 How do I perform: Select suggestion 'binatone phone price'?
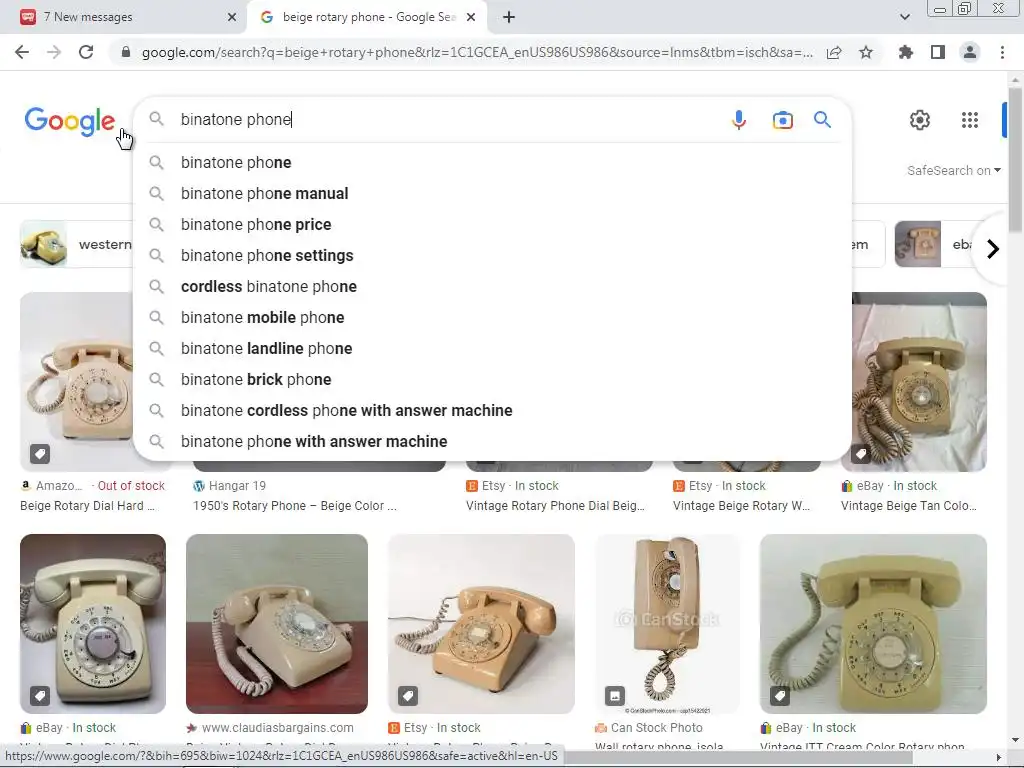click(492, 225)
